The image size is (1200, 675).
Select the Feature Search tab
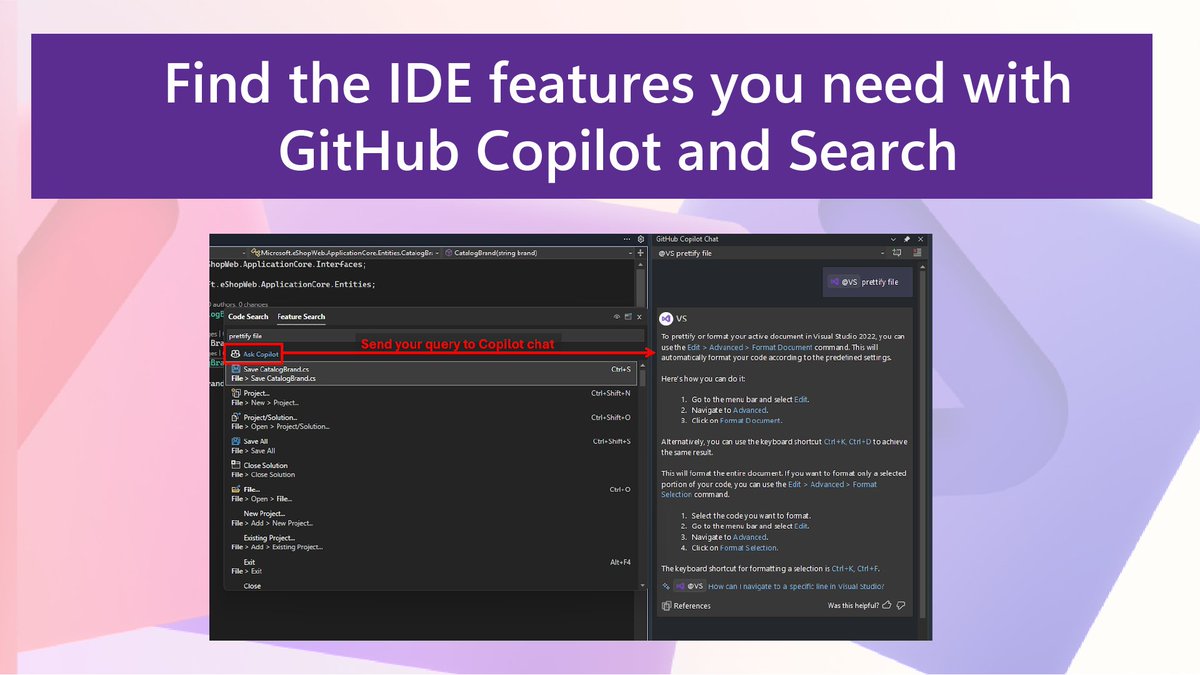[x=301, y=317]
